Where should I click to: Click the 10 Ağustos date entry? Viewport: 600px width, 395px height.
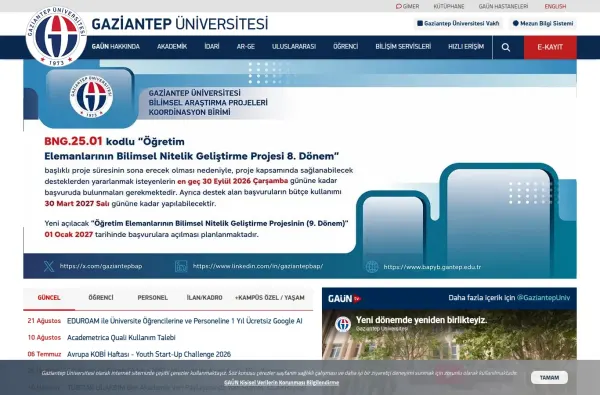(44, 338)
